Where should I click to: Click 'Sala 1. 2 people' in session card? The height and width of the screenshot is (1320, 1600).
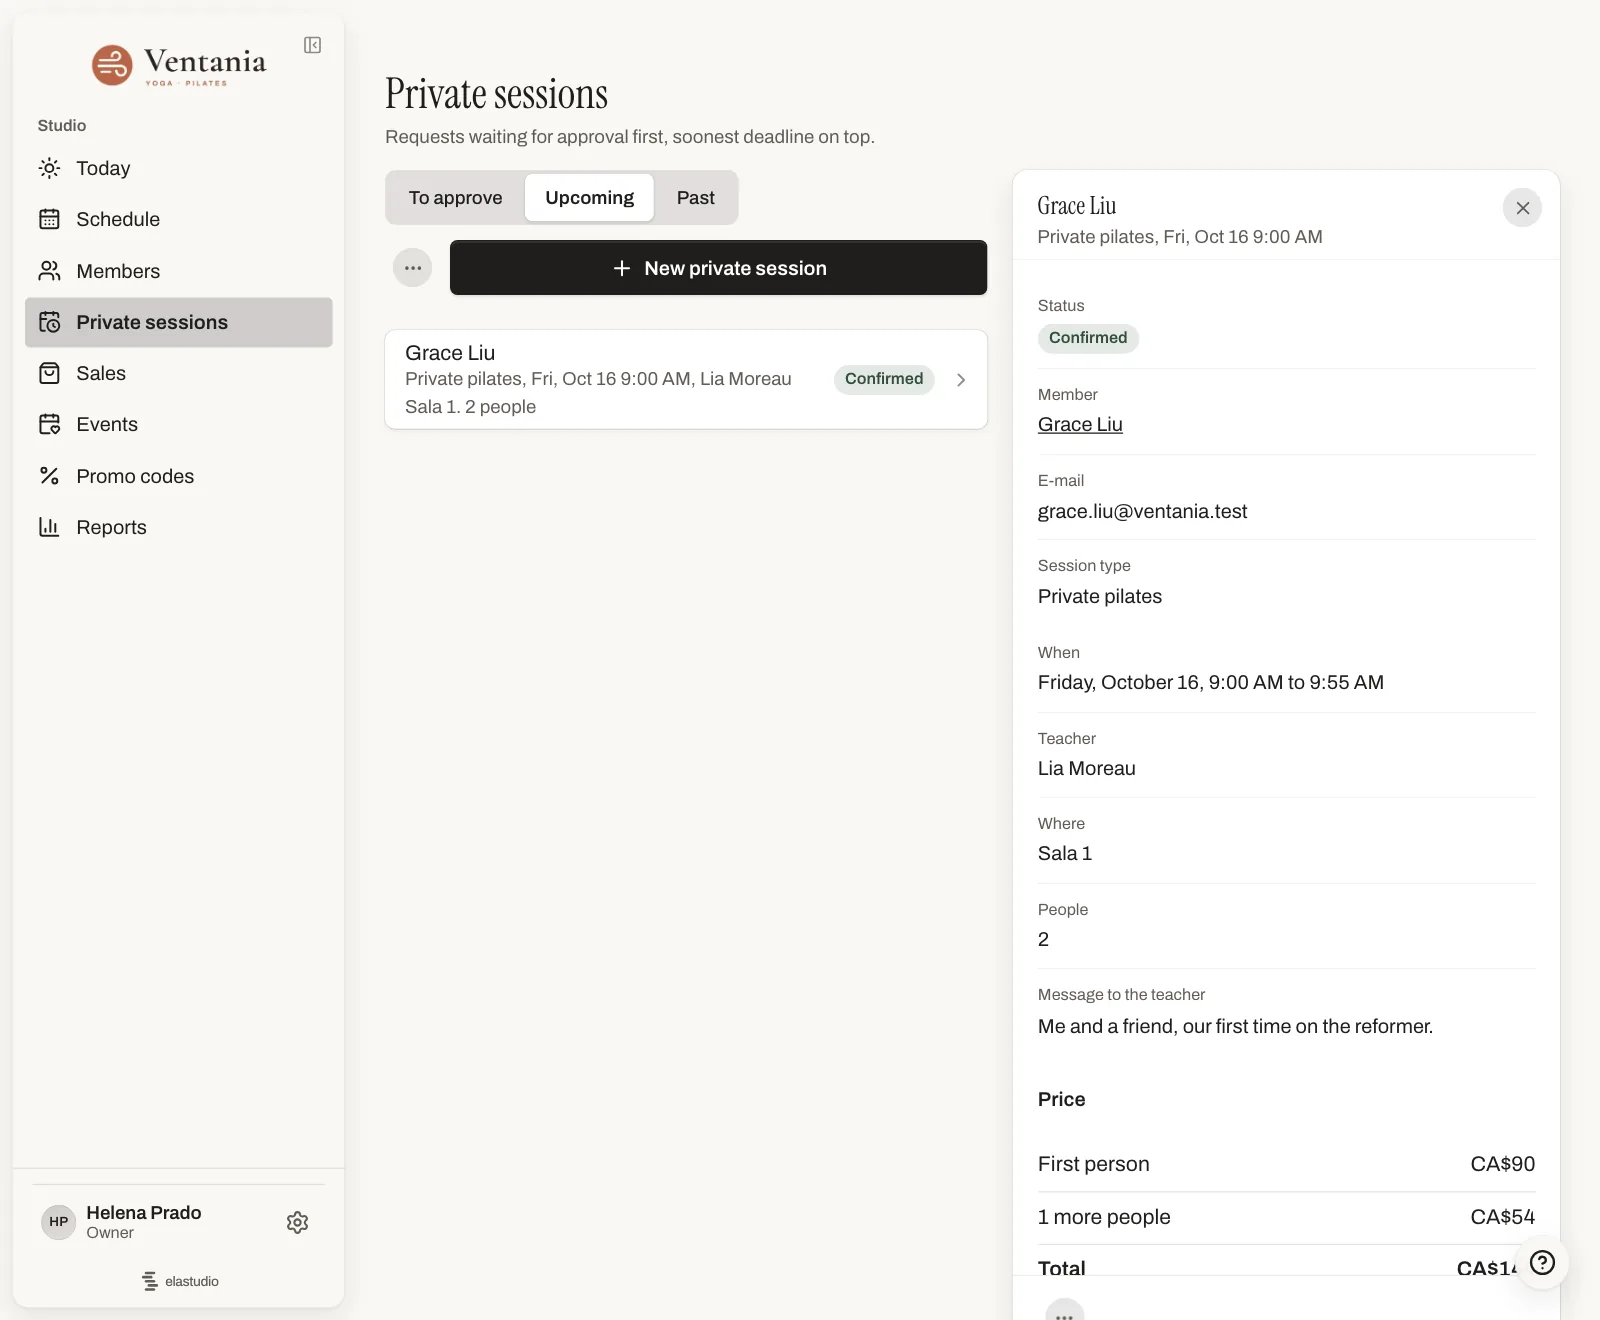point(470,407)
